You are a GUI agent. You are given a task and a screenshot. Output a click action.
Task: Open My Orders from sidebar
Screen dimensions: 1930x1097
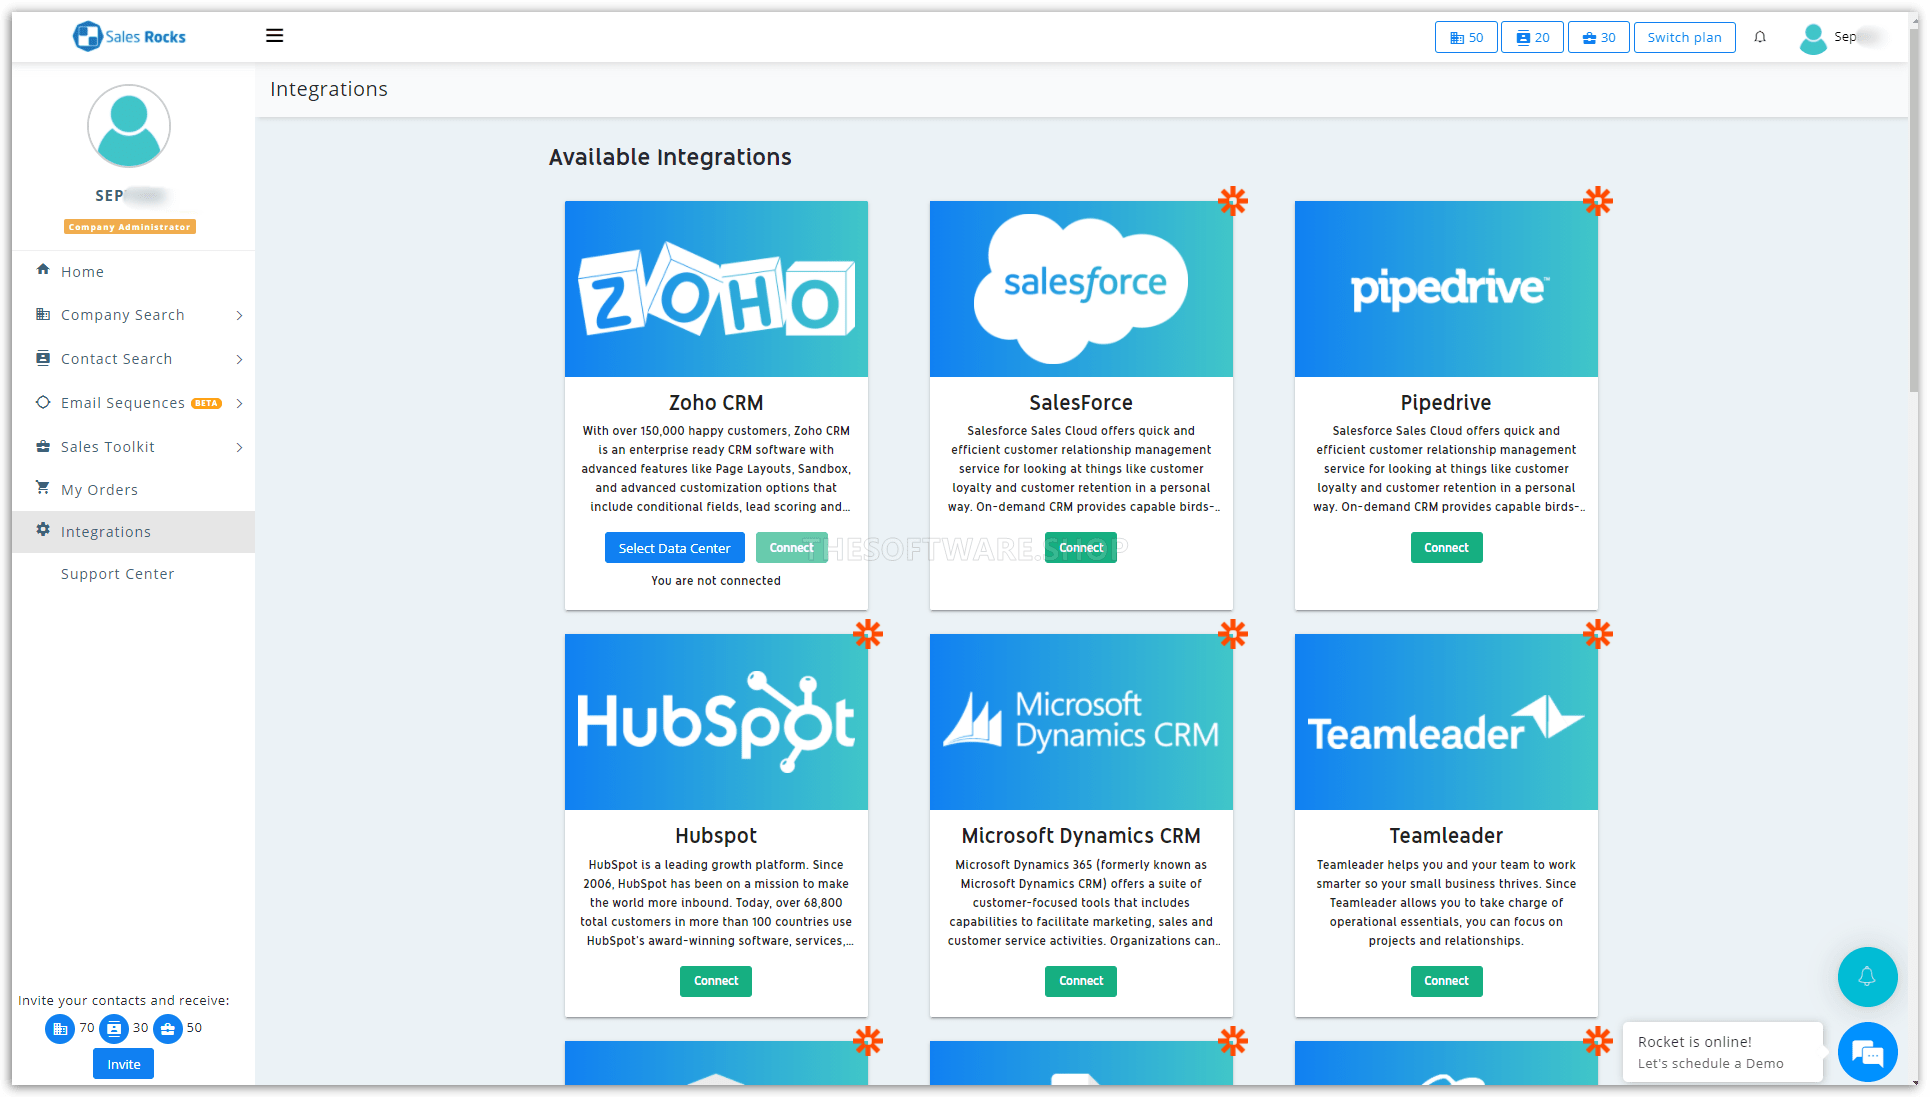[99, 490]
